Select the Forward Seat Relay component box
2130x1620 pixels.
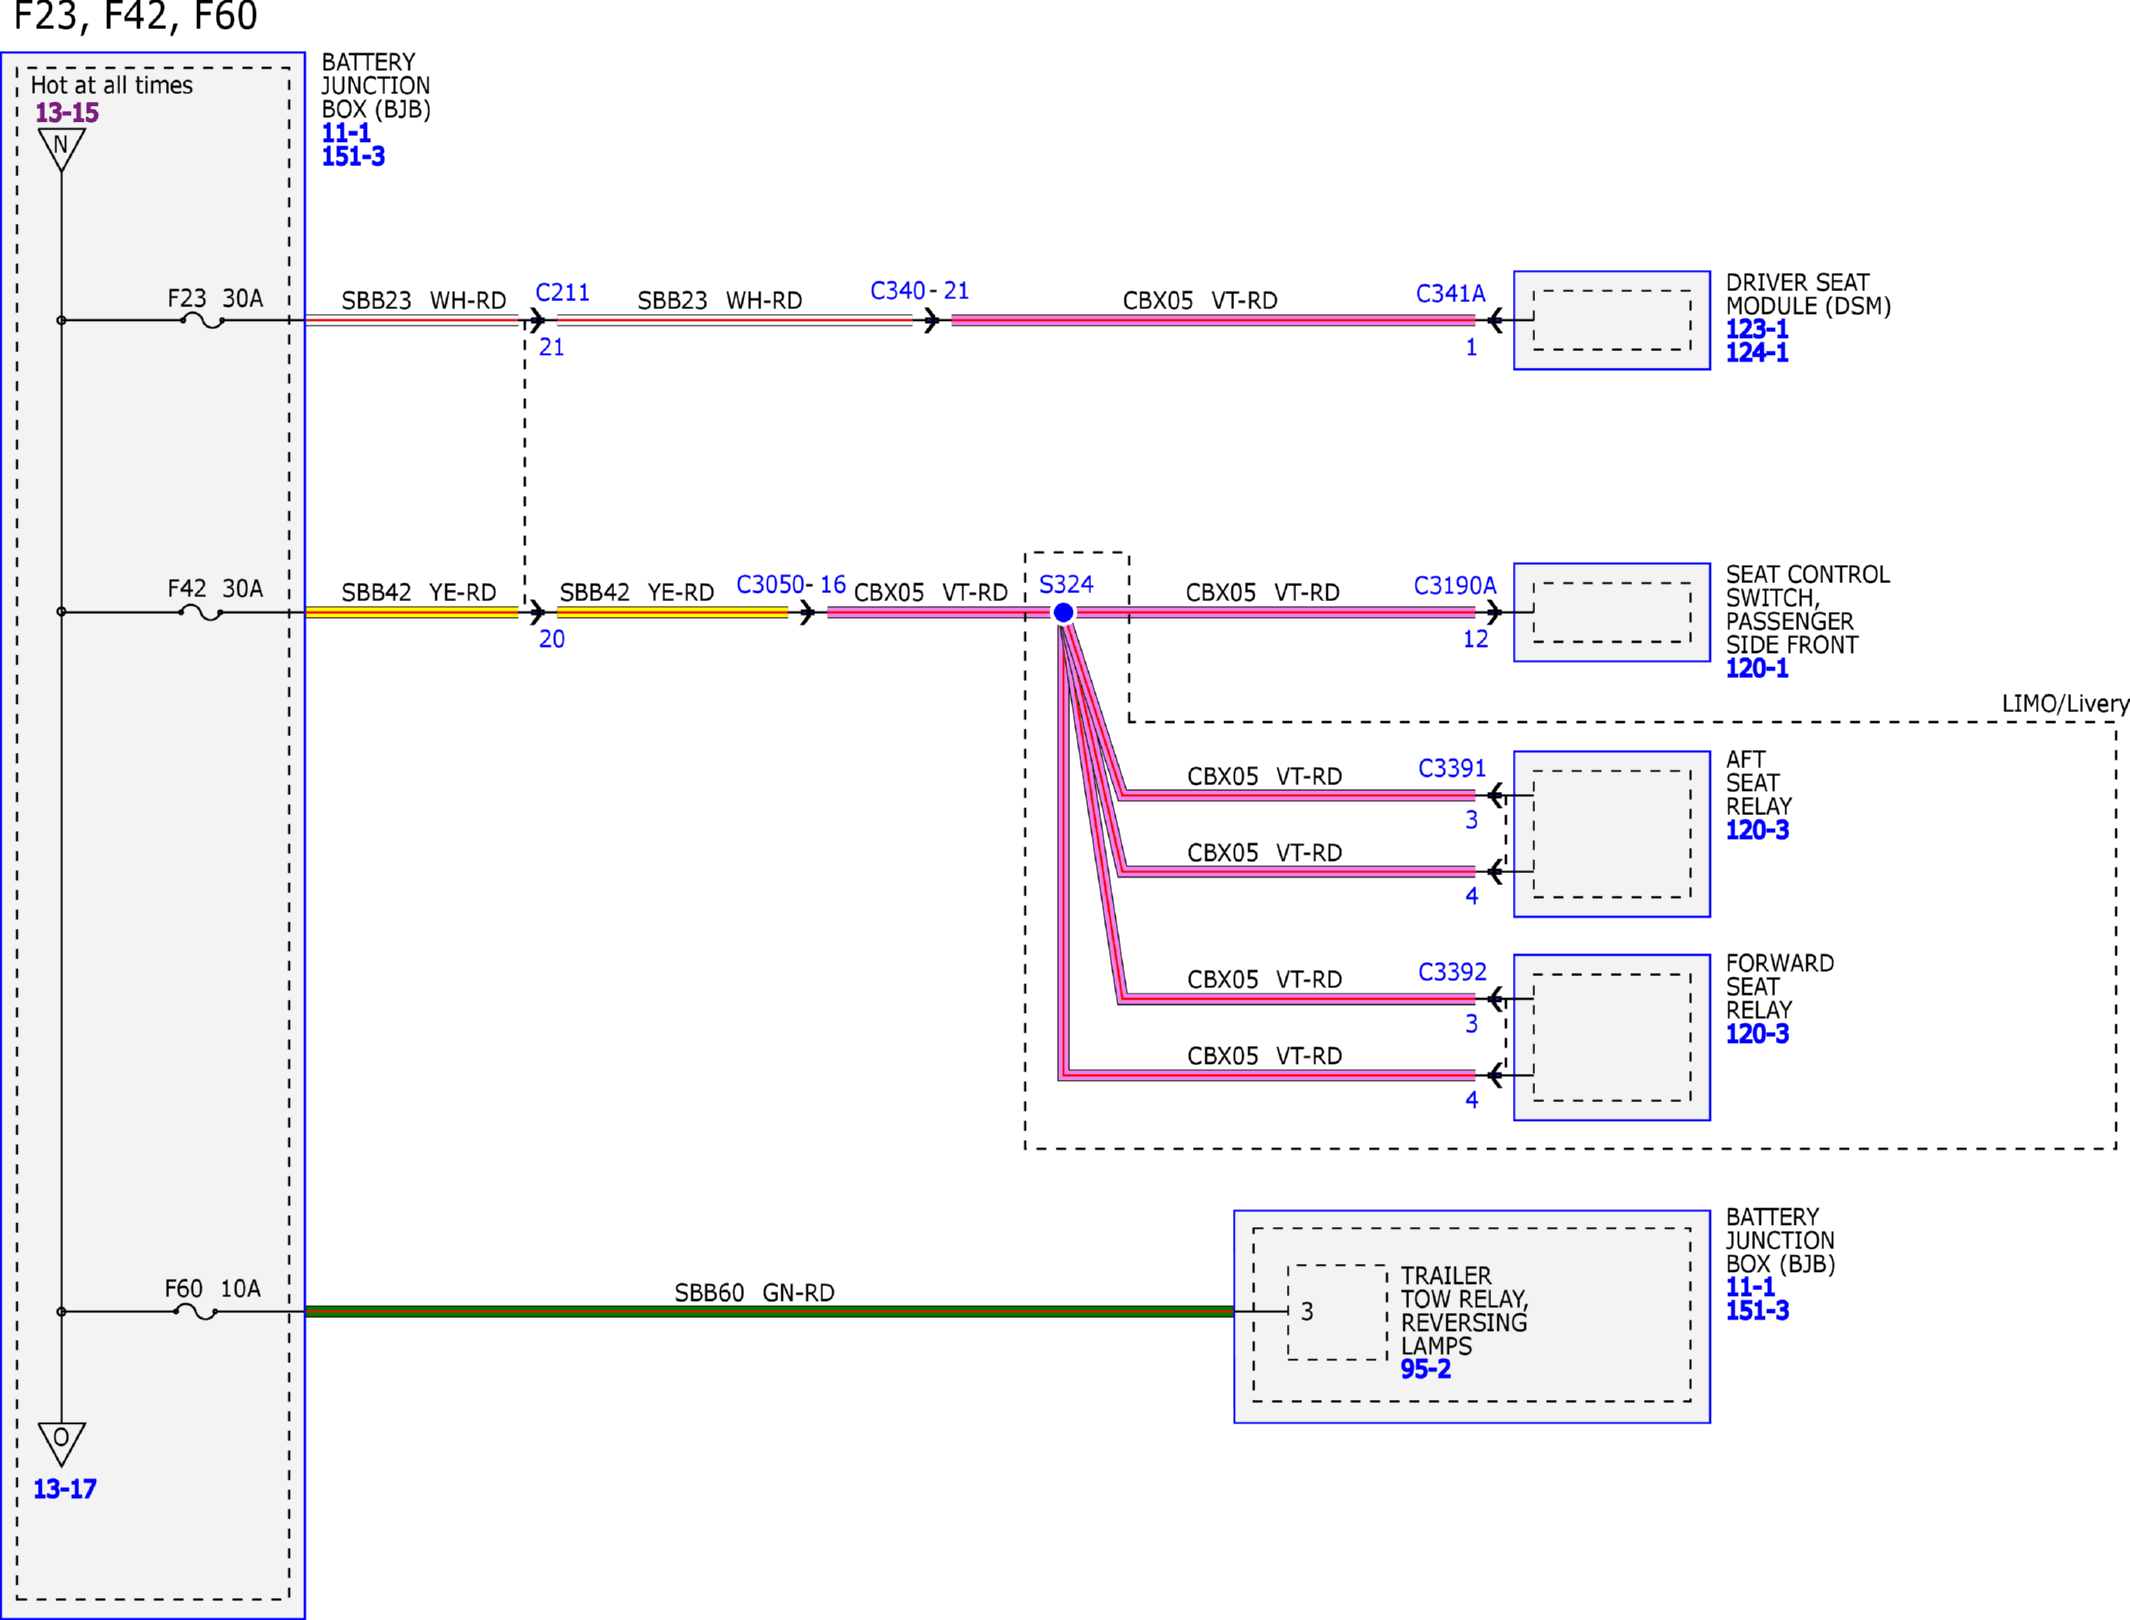click(x=1612, y=1037)
